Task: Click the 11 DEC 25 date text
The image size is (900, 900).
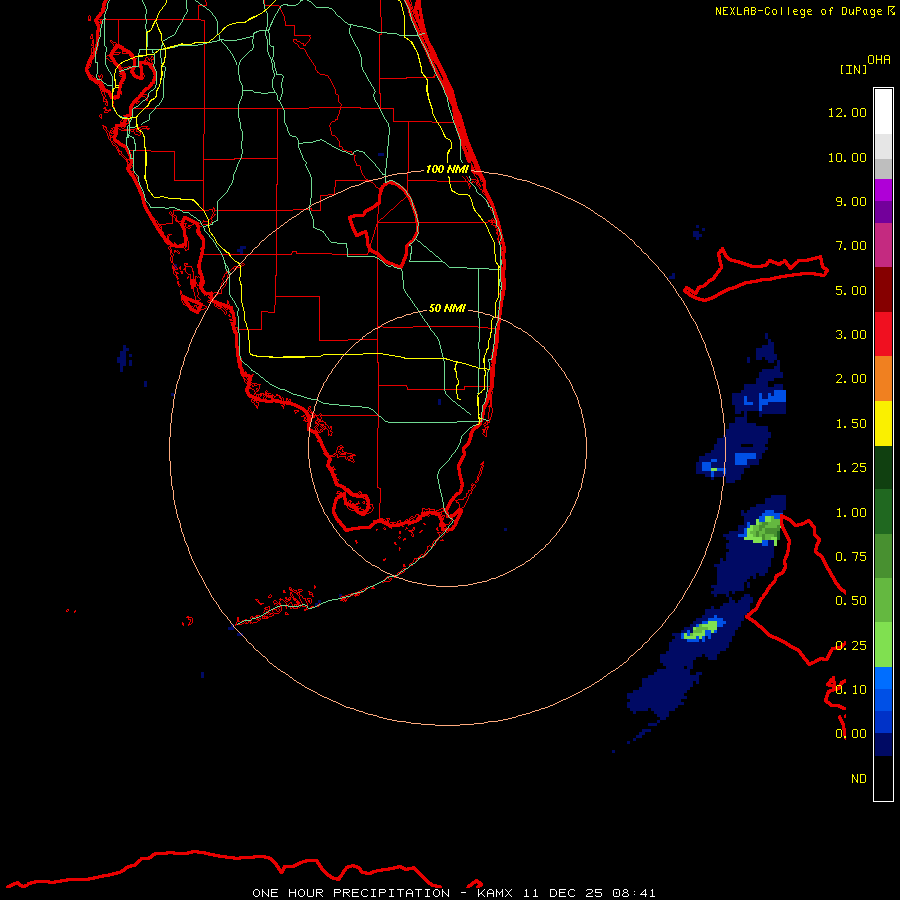Action: (564, 893)
